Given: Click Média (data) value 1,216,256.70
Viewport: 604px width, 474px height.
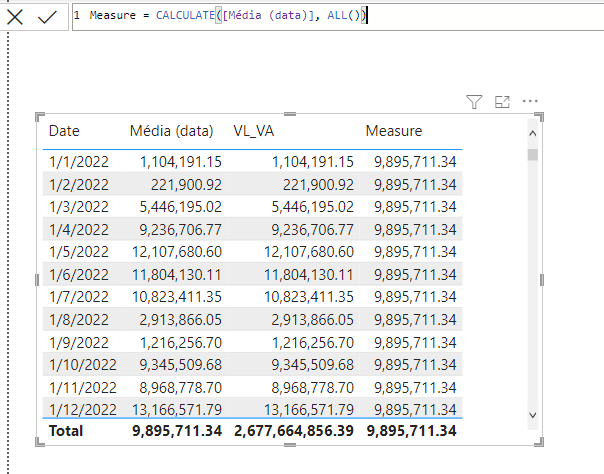Looking at the screenshot, I should pyautogui.click(x=181, y=343).
